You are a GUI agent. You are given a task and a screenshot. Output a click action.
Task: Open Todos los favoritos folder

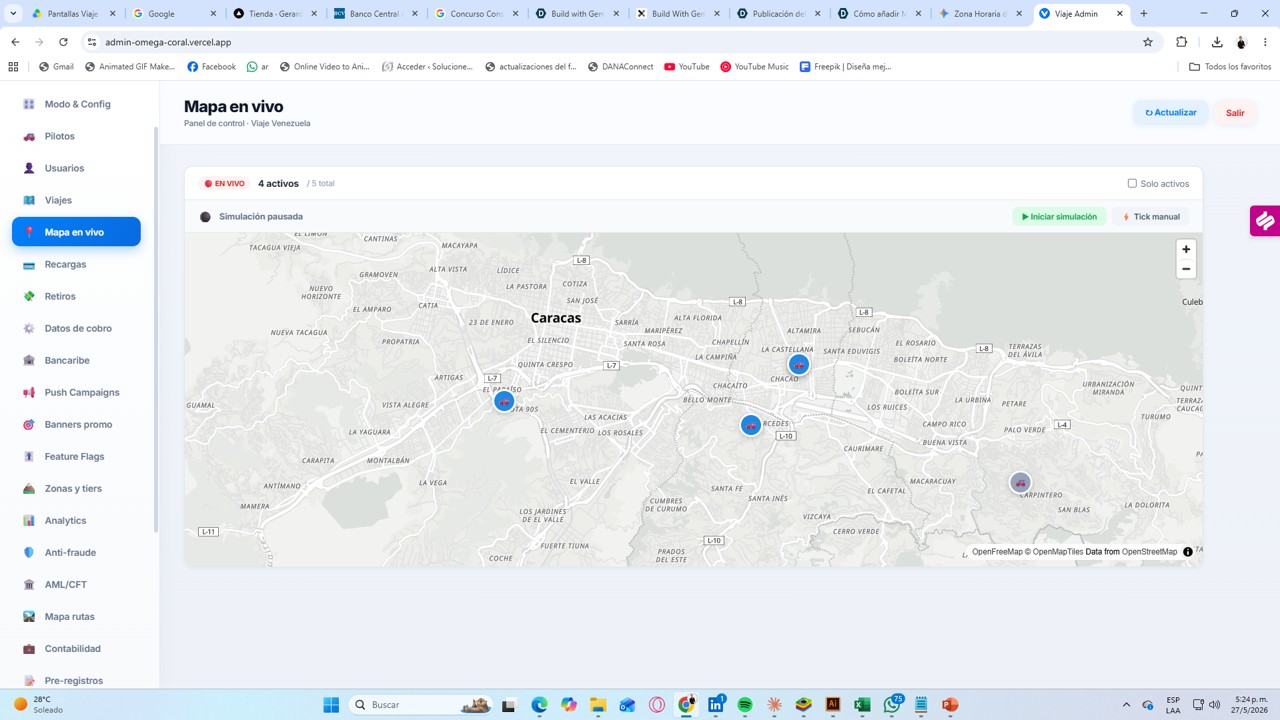pyautogui.click(x=1230, y=66)
